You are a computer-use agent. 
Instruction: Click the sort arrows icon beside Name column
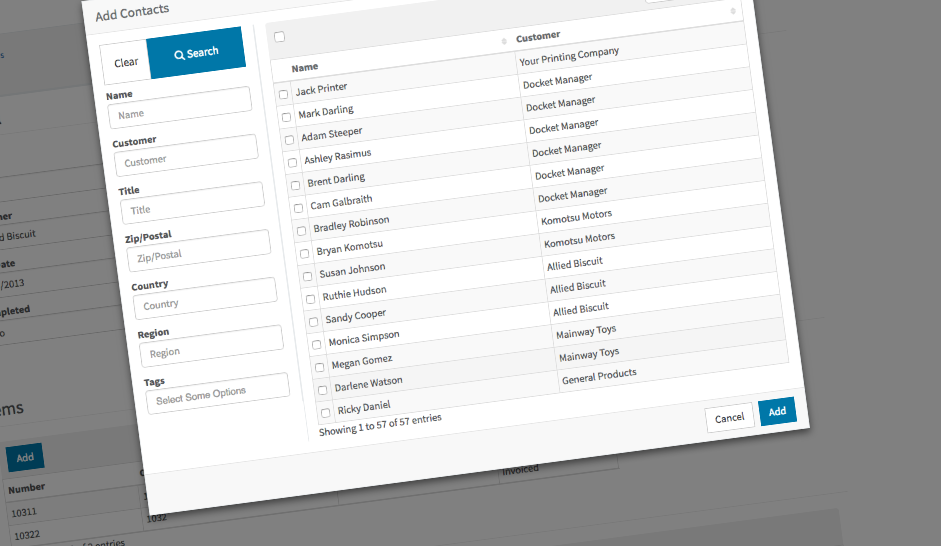[504, 41]
